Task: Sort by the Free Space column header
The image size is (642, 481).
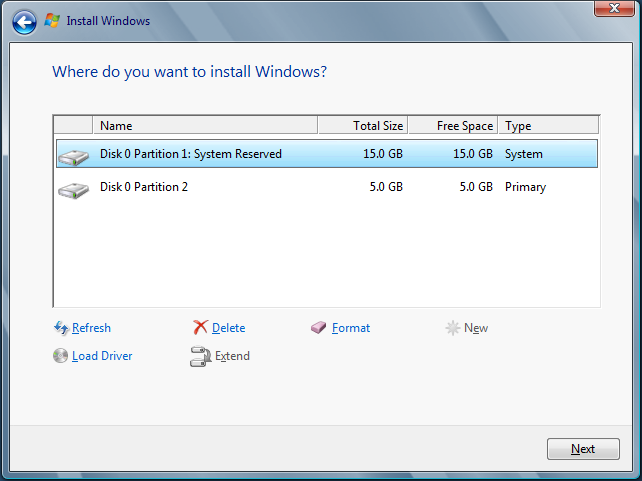Action: [x=453, y=126]
